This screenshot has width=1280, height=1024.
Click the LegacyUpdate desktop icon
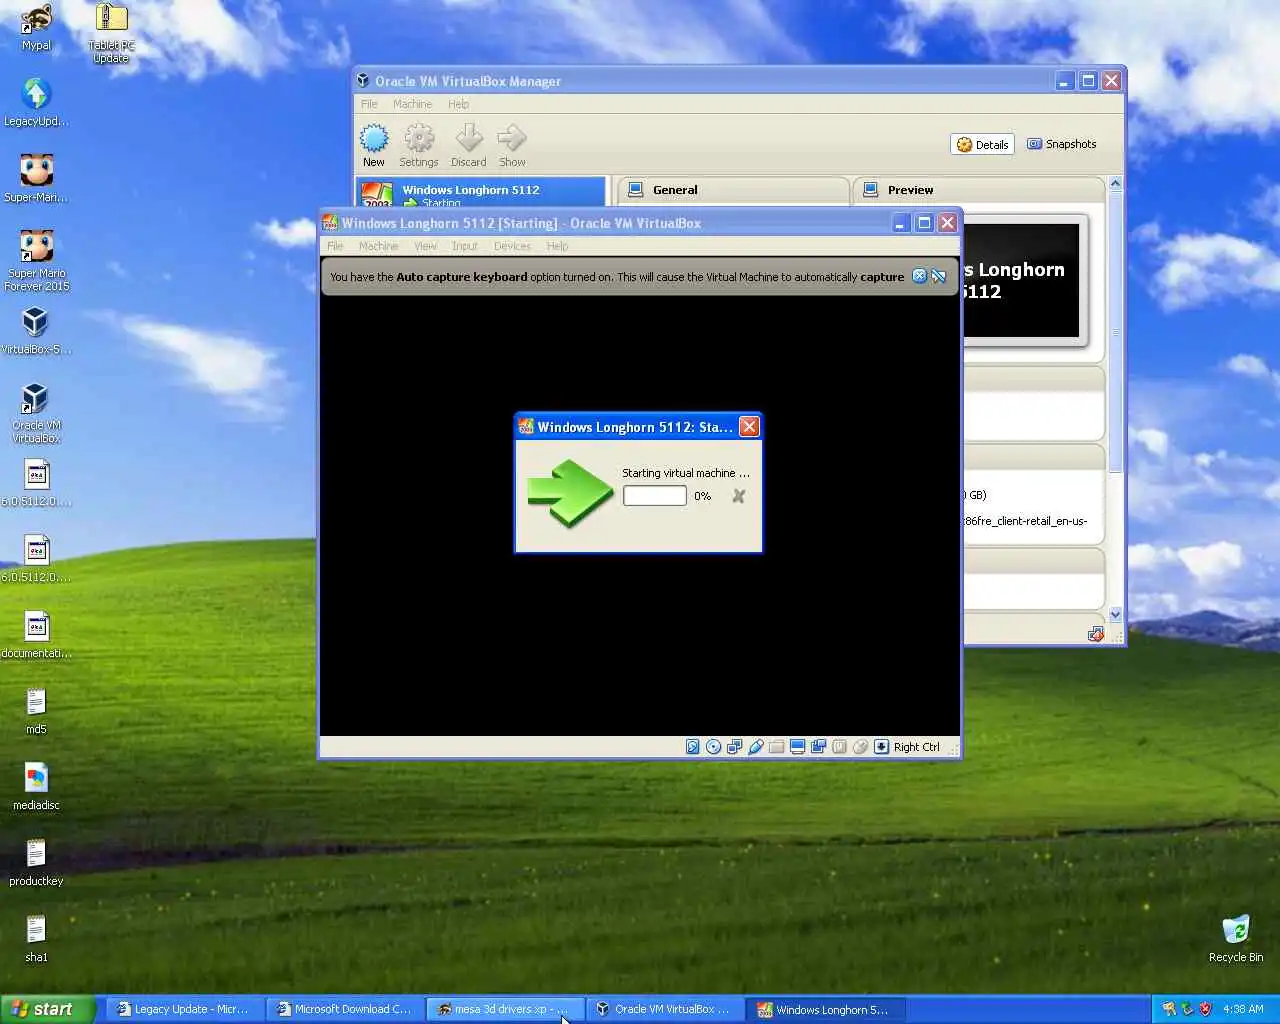[x=36, y=103]
